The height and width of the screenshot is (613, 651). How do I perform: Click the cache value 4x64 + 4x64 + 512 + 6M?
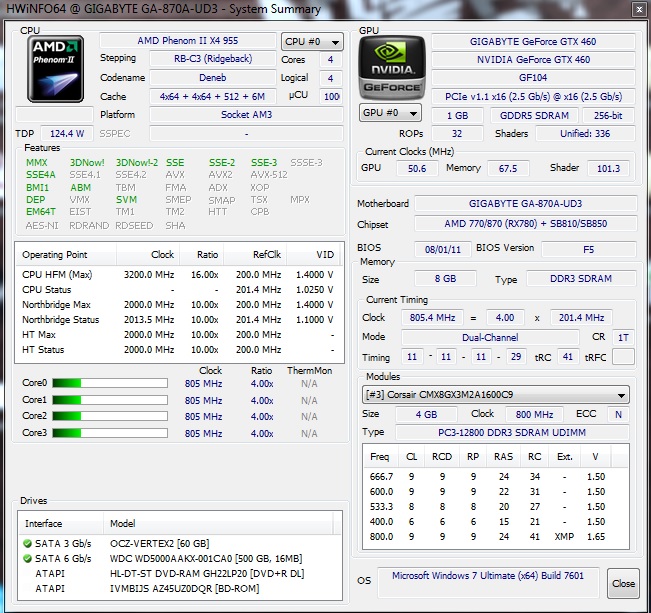(213, 97)
